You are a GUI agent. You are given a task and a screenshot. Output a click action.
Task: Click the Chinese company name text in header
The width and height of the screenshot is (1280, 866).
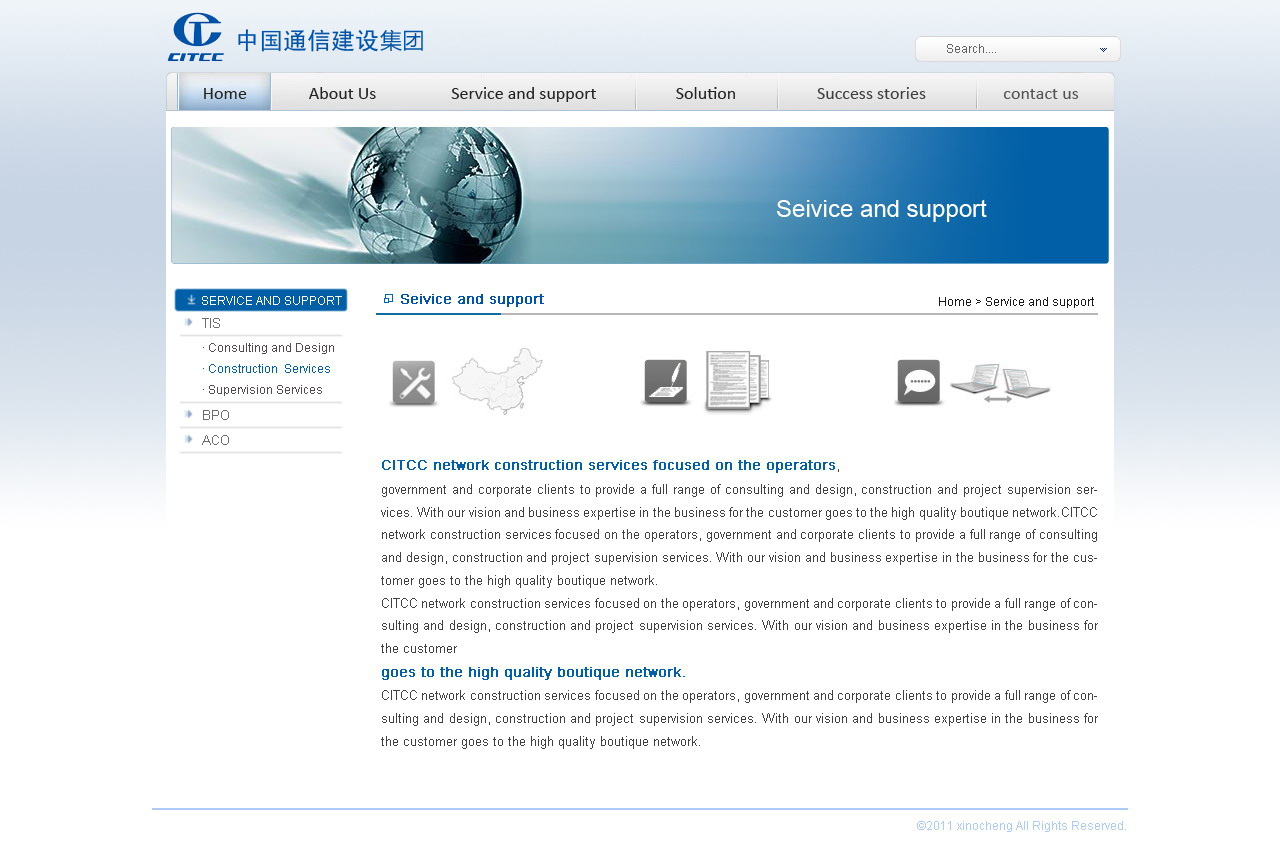pos(331,41)
